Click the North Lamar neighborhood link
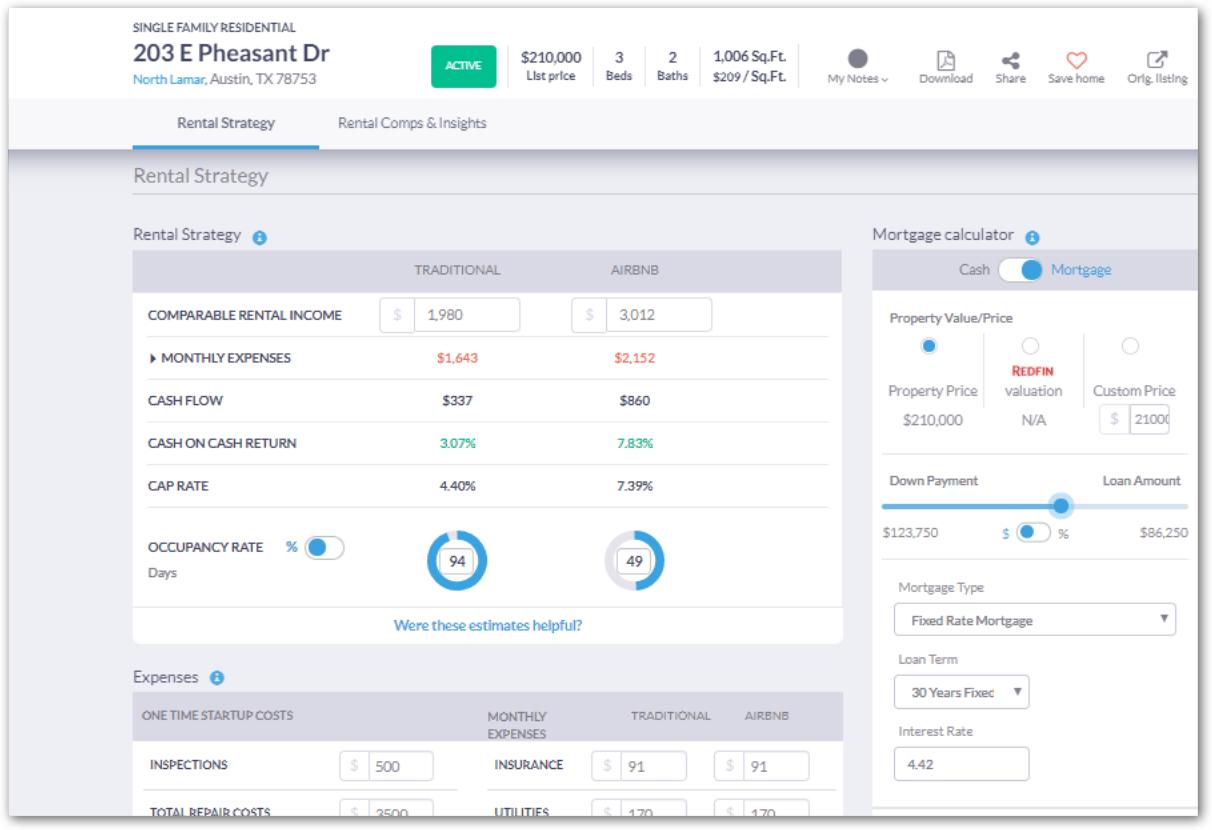Screen dimensions: 1212x830 coord(169,79)
